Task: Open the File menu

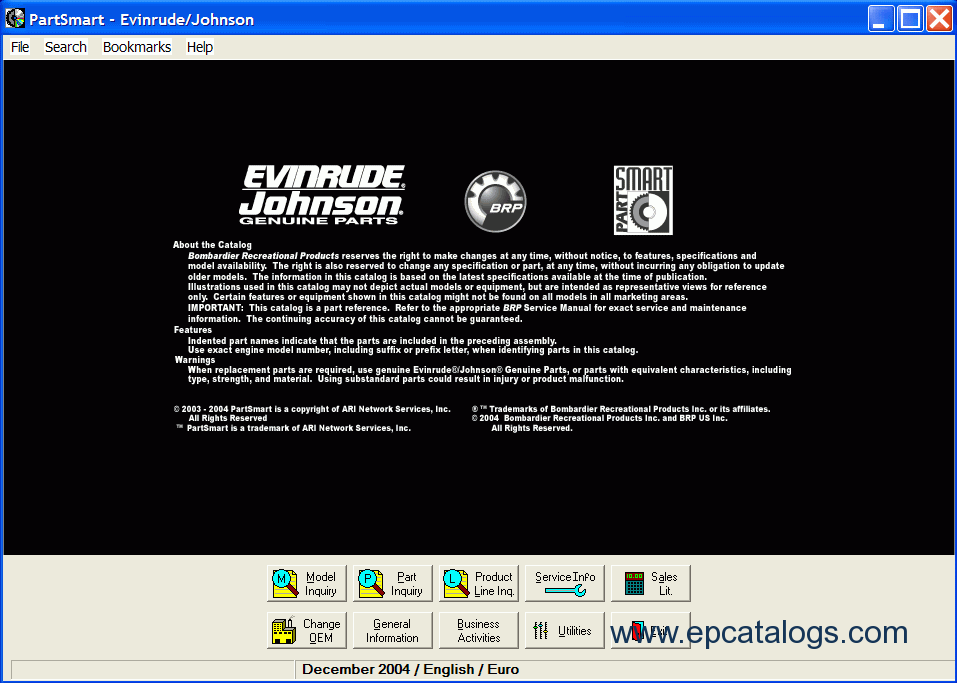Action: pyautogui.click(x=20, y=47)
